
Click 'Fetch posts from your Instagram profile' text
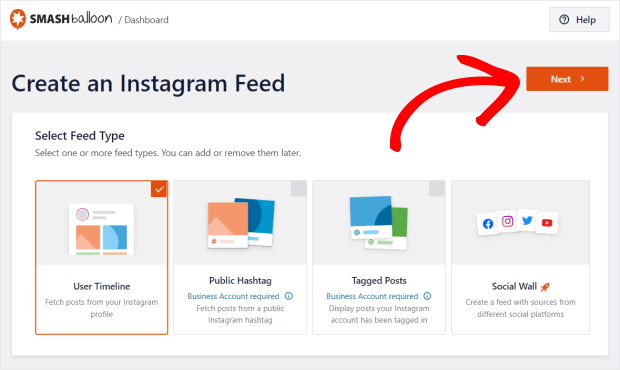click(102, 308)
